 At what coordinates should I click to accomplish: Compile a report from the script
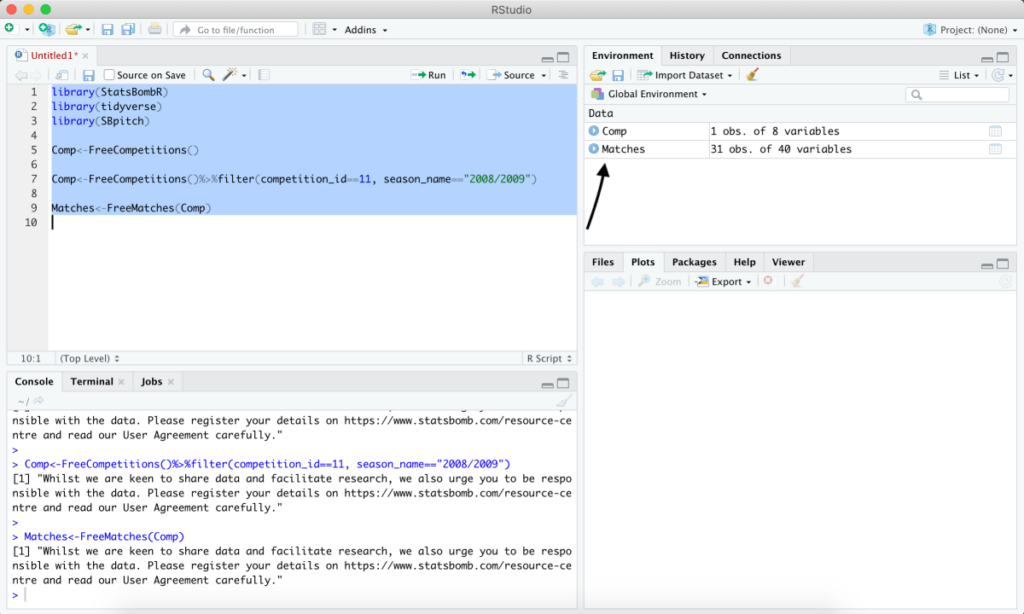click(264, 75)
